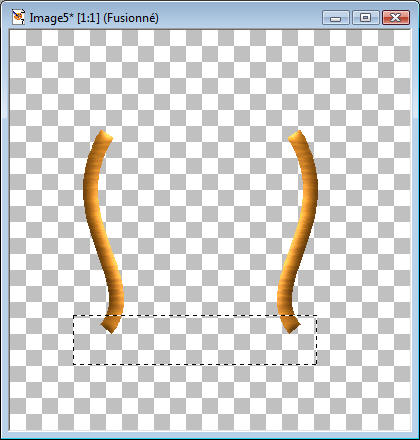Click the bottom-left corner of the dashed selection marquee
Screen dimensions: 420x440
pyautogui.click(x=73, y=364)
